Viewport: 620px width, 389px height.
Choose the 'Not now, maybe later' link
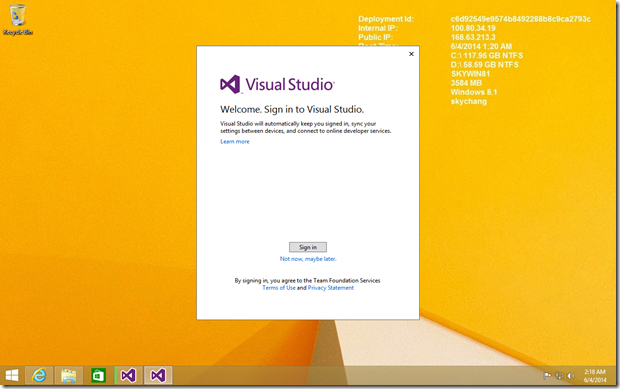pyautogui.click(x=308, y=259)
